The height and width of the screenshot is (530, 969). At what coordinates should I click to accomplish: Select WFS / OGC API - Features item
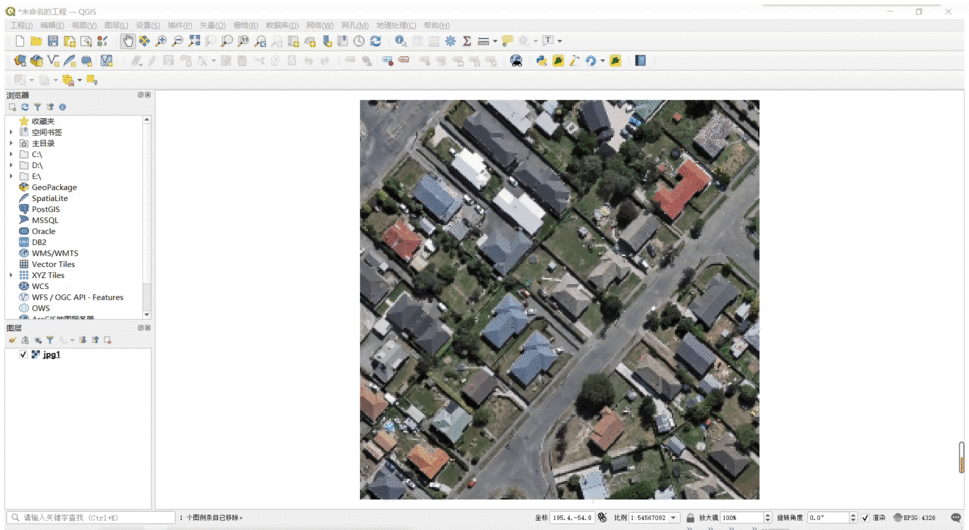77,297
